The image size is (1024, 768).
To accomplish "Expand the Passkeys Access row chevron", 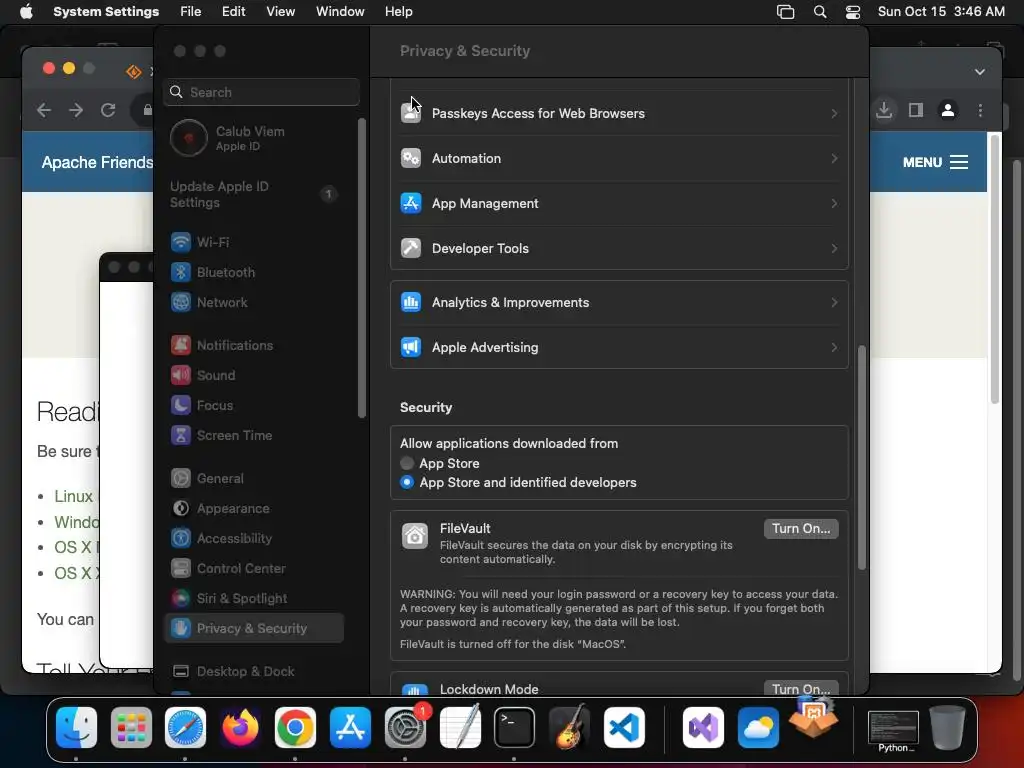I will [x=834, y=114].
